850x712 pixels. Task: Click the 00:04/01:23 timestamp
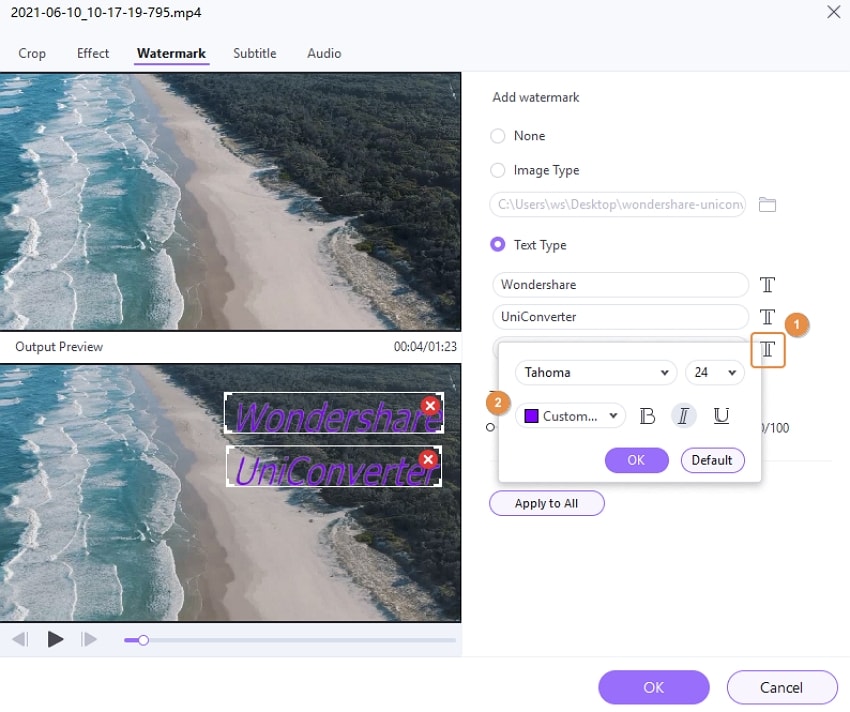click(425, 347)
